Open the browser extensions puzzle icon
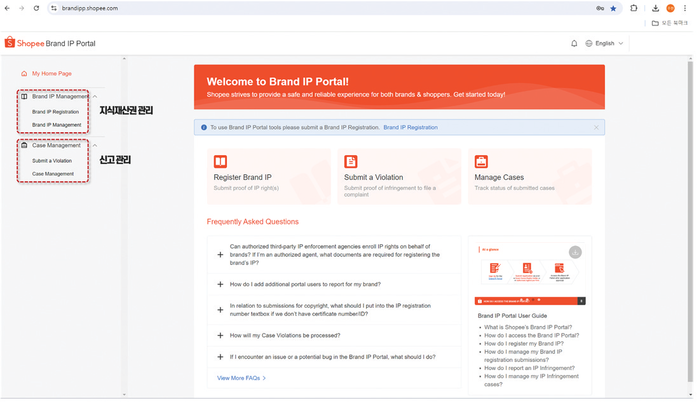The image size is (699, 405). point(633,8)
